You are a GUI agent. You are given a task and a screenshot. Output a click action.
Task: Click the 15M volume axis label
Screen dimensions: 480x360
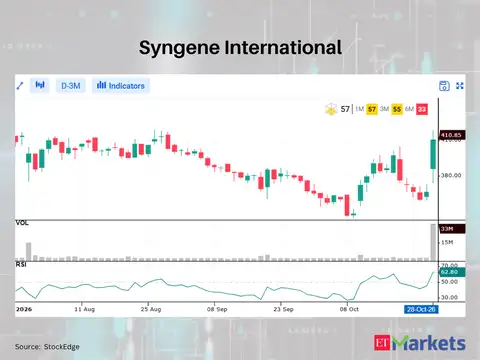pyautogui.click(x=447, y=242)
